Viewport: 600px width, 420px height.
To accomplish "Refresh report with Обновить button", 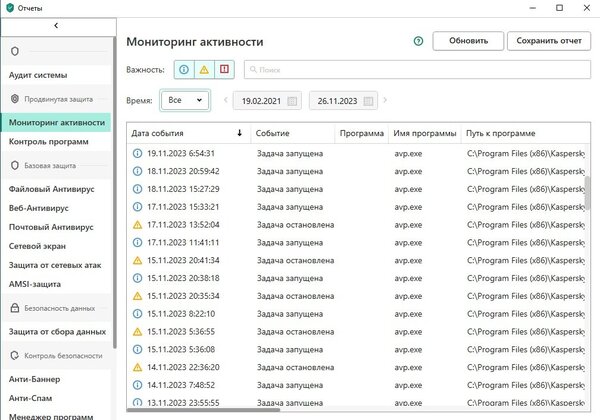I will coord(468,41).
